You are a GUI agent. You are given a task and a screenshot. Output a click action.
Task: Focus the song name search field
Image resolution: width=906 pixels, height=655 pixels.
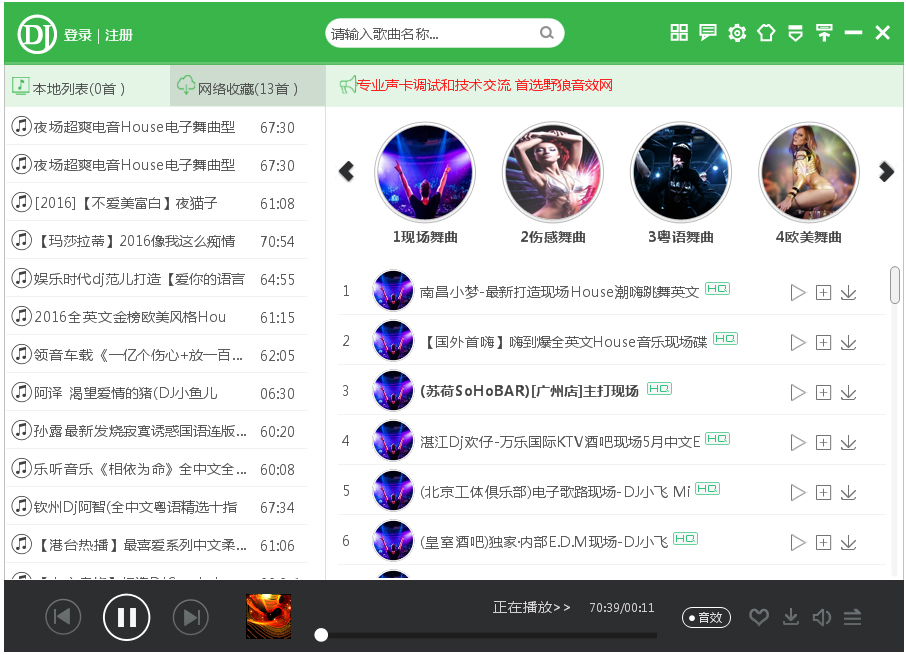pos(444,34)
